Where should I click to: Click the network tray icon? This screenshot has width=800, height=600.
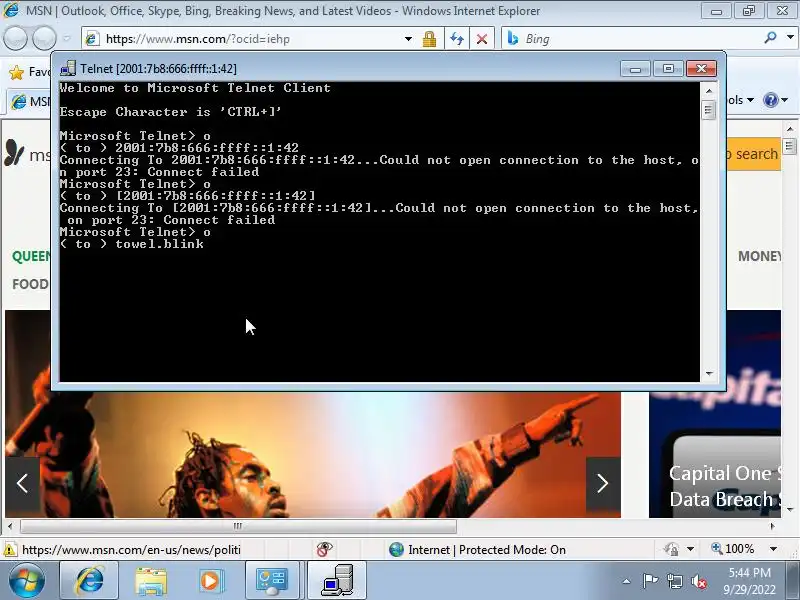pos(675,581)
